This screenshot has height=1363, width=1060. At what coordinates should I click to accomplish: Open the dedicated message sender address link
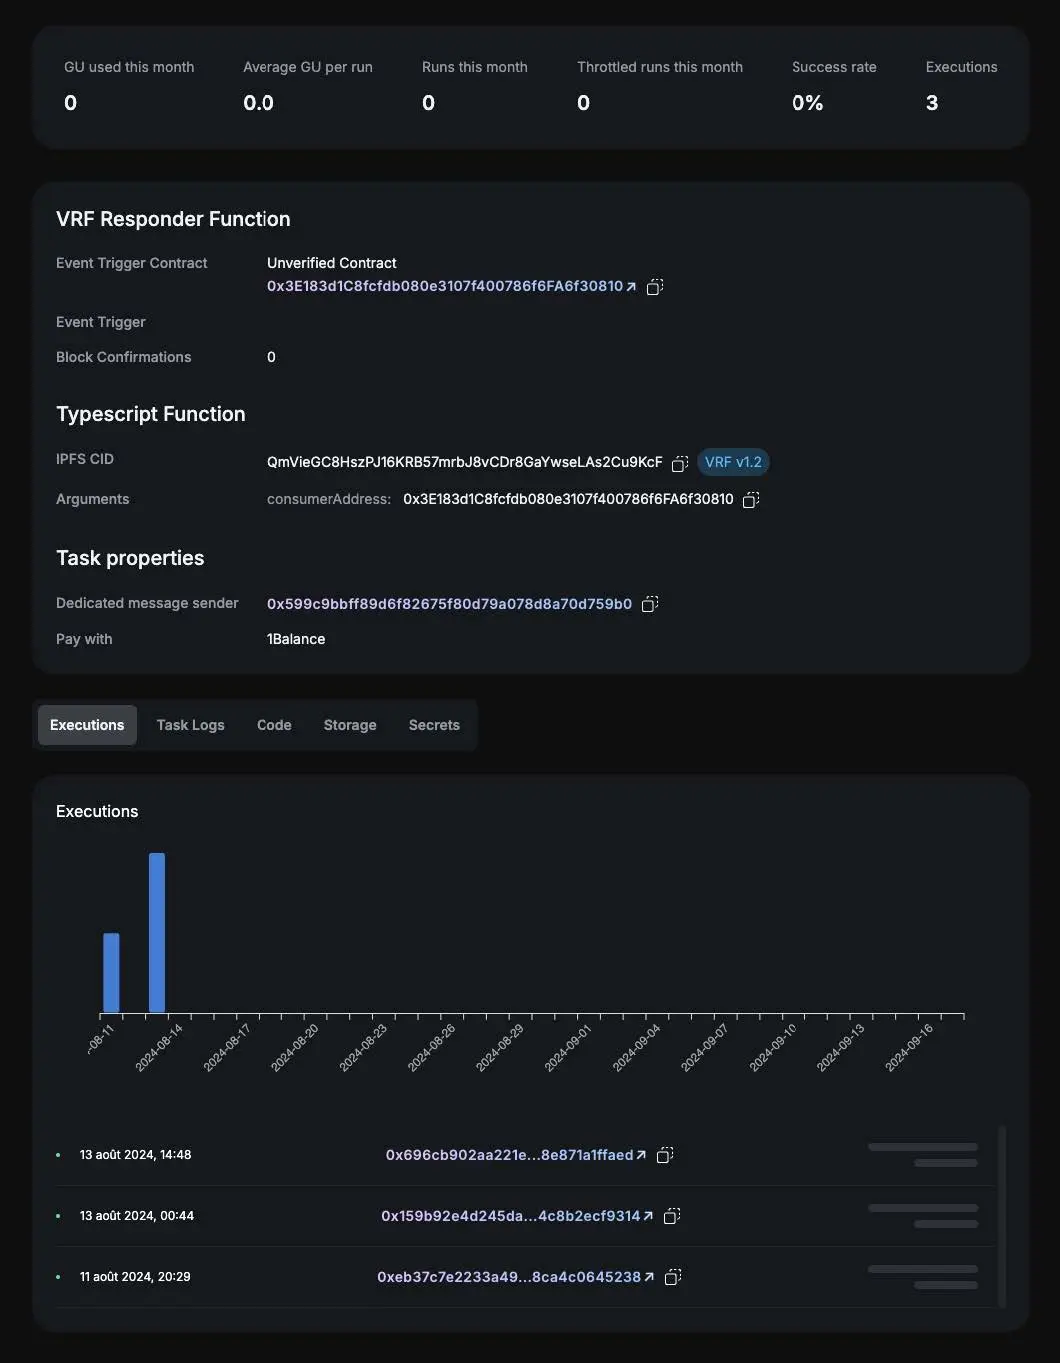(449, 604)
